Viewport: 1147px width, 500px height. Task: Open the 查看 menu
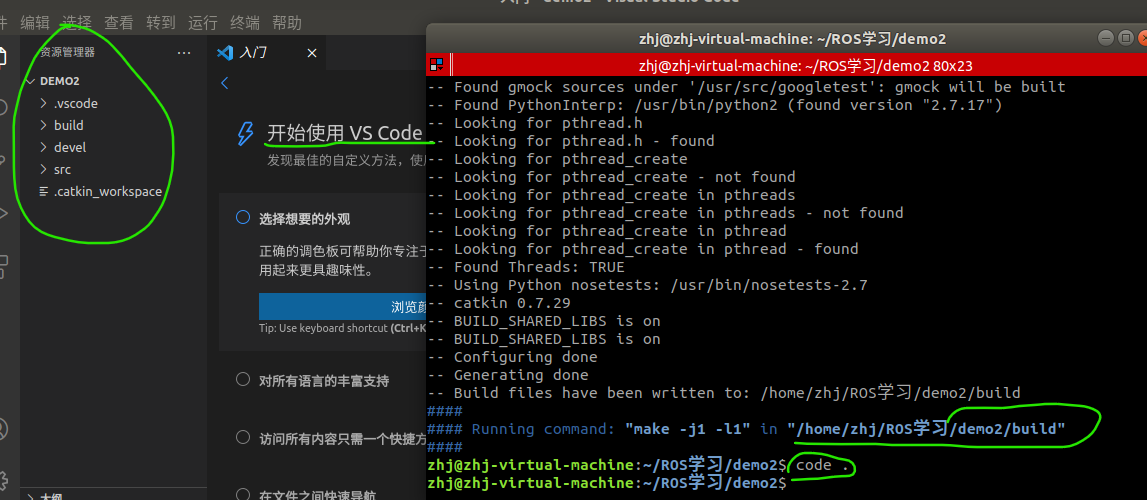click(x=119, y=23)
